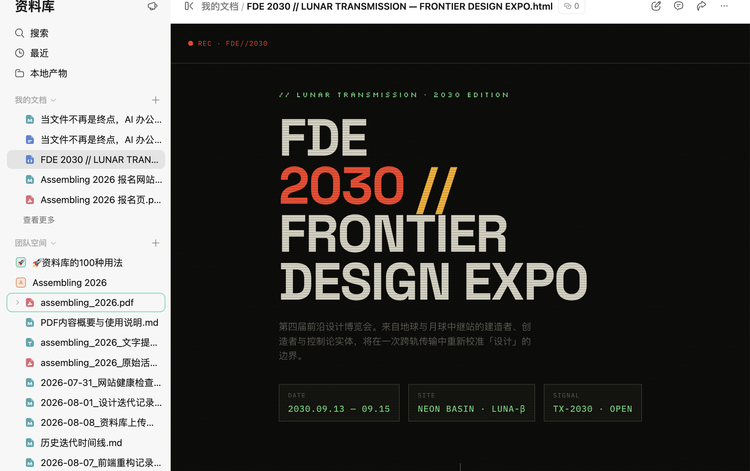Click the link count badge showing 0
Screen dimensions: 750x471
point(572,6)
